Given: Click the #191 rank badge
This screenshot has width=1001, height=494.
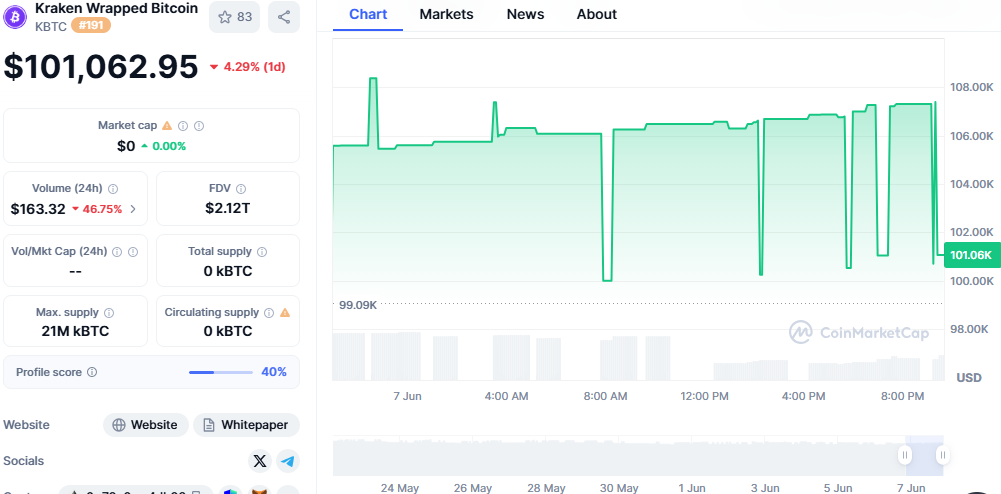Looking at the screenshot, I should coord(91,26).
